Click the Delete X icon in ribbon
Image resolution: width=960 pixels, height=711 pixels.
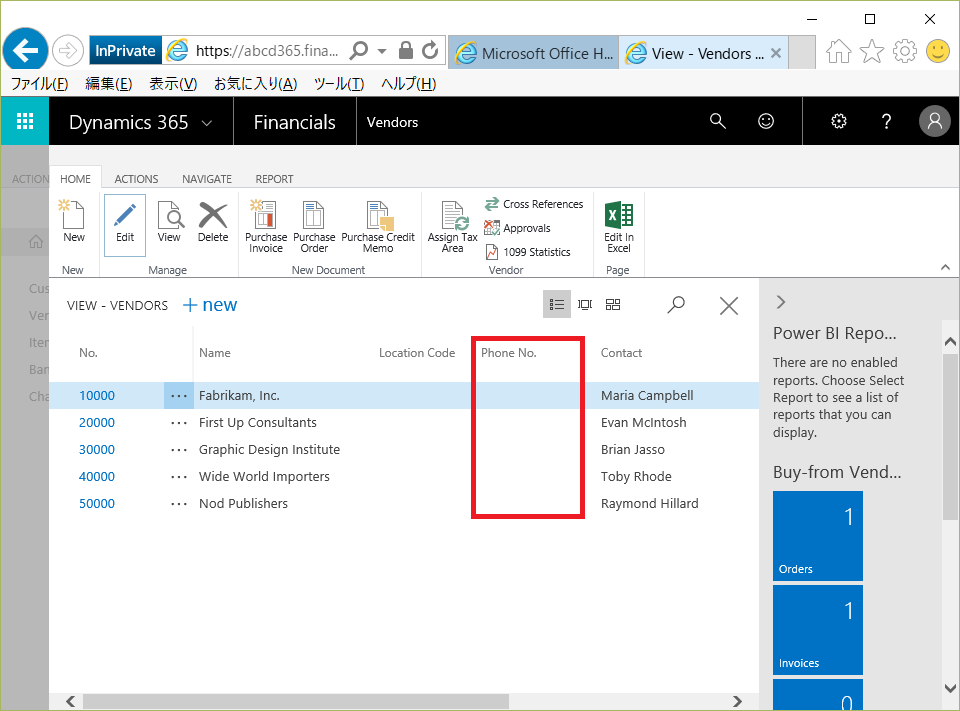coord(213,216)
